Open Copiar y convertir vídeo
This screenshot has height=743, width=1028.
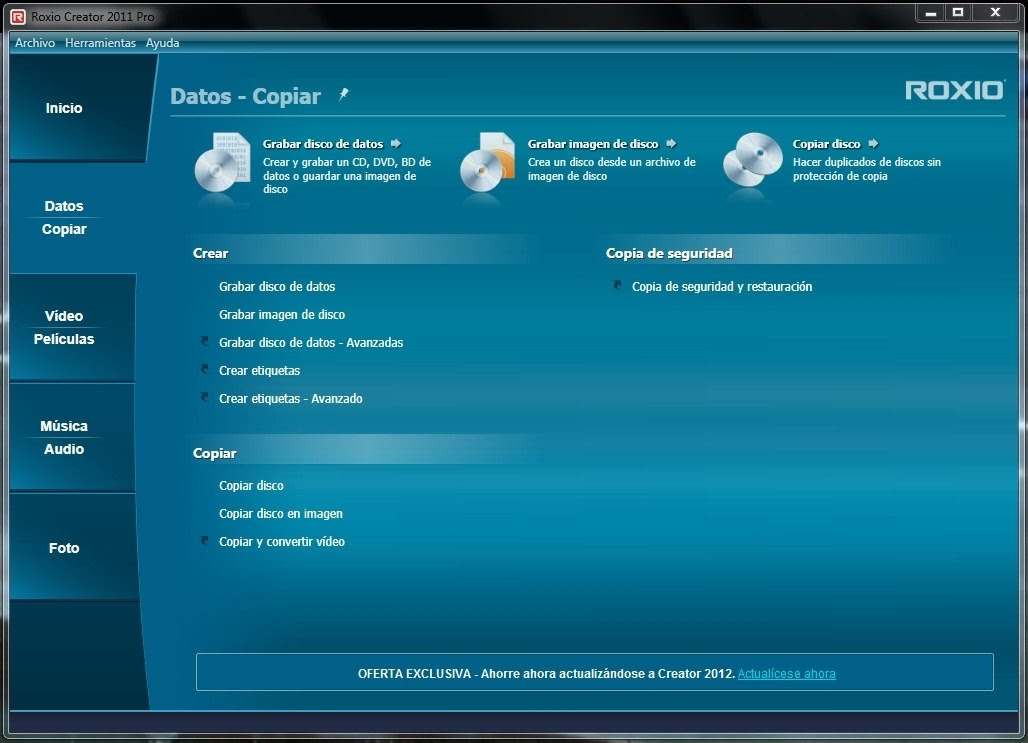[281, 542]
